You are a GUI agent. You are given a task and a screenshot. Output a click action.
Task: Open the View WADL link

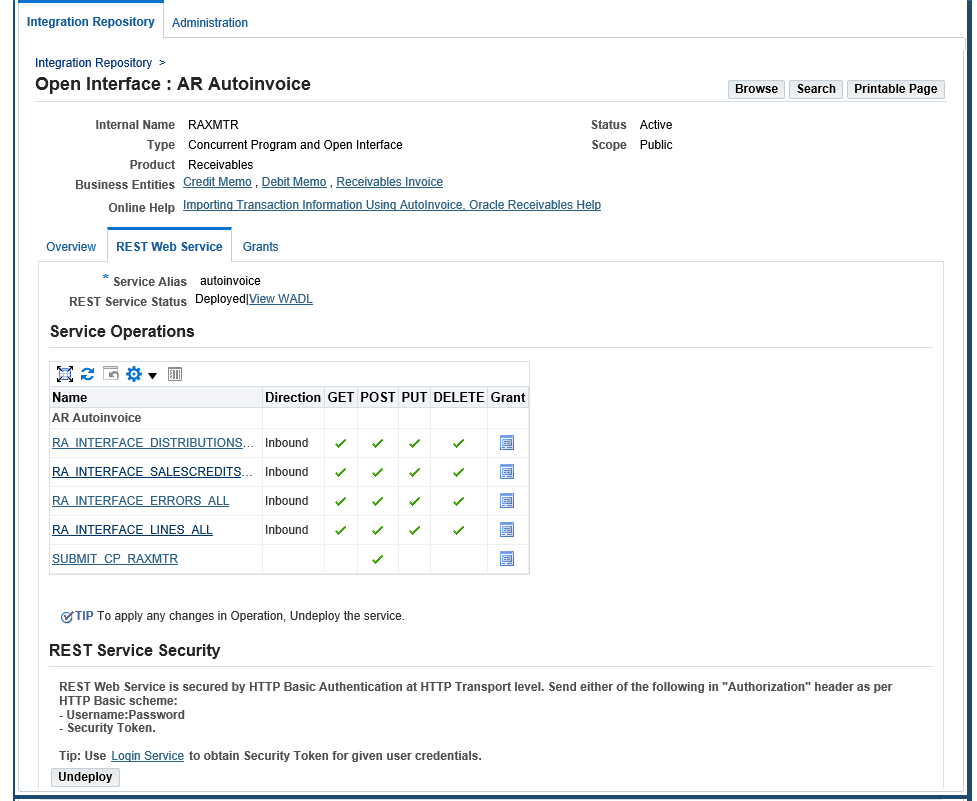(x=281, y=299)
